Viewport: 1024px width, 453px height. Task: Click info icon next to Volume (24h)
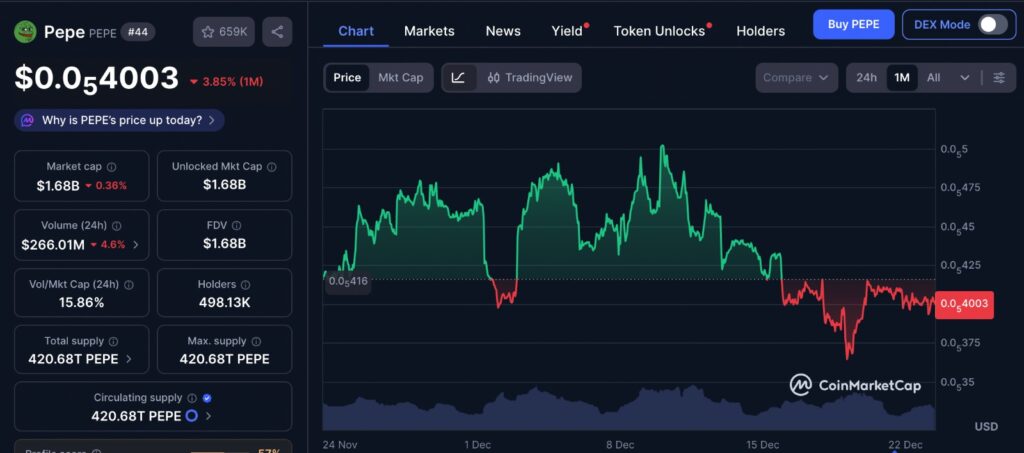116,226
